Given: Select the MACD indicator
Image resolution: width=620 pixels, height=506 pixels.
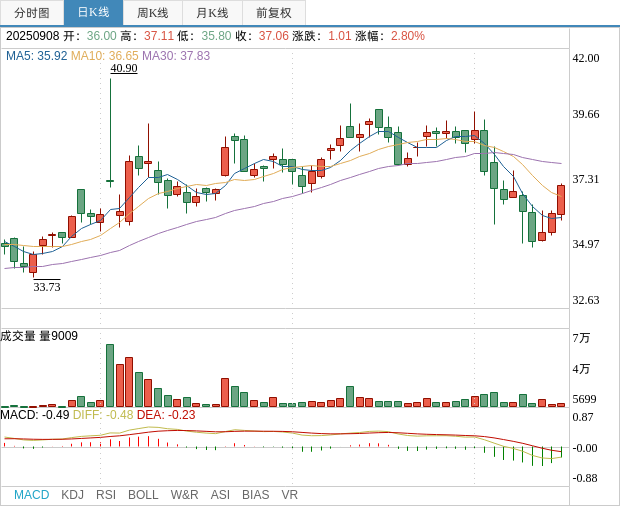Looking at the screenshot, I should pos(32,495).
